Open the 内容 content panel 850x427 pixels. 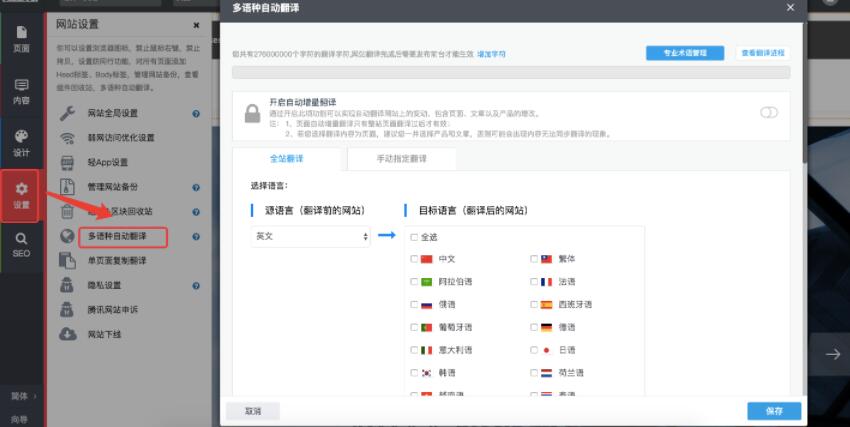pos(21,91)
